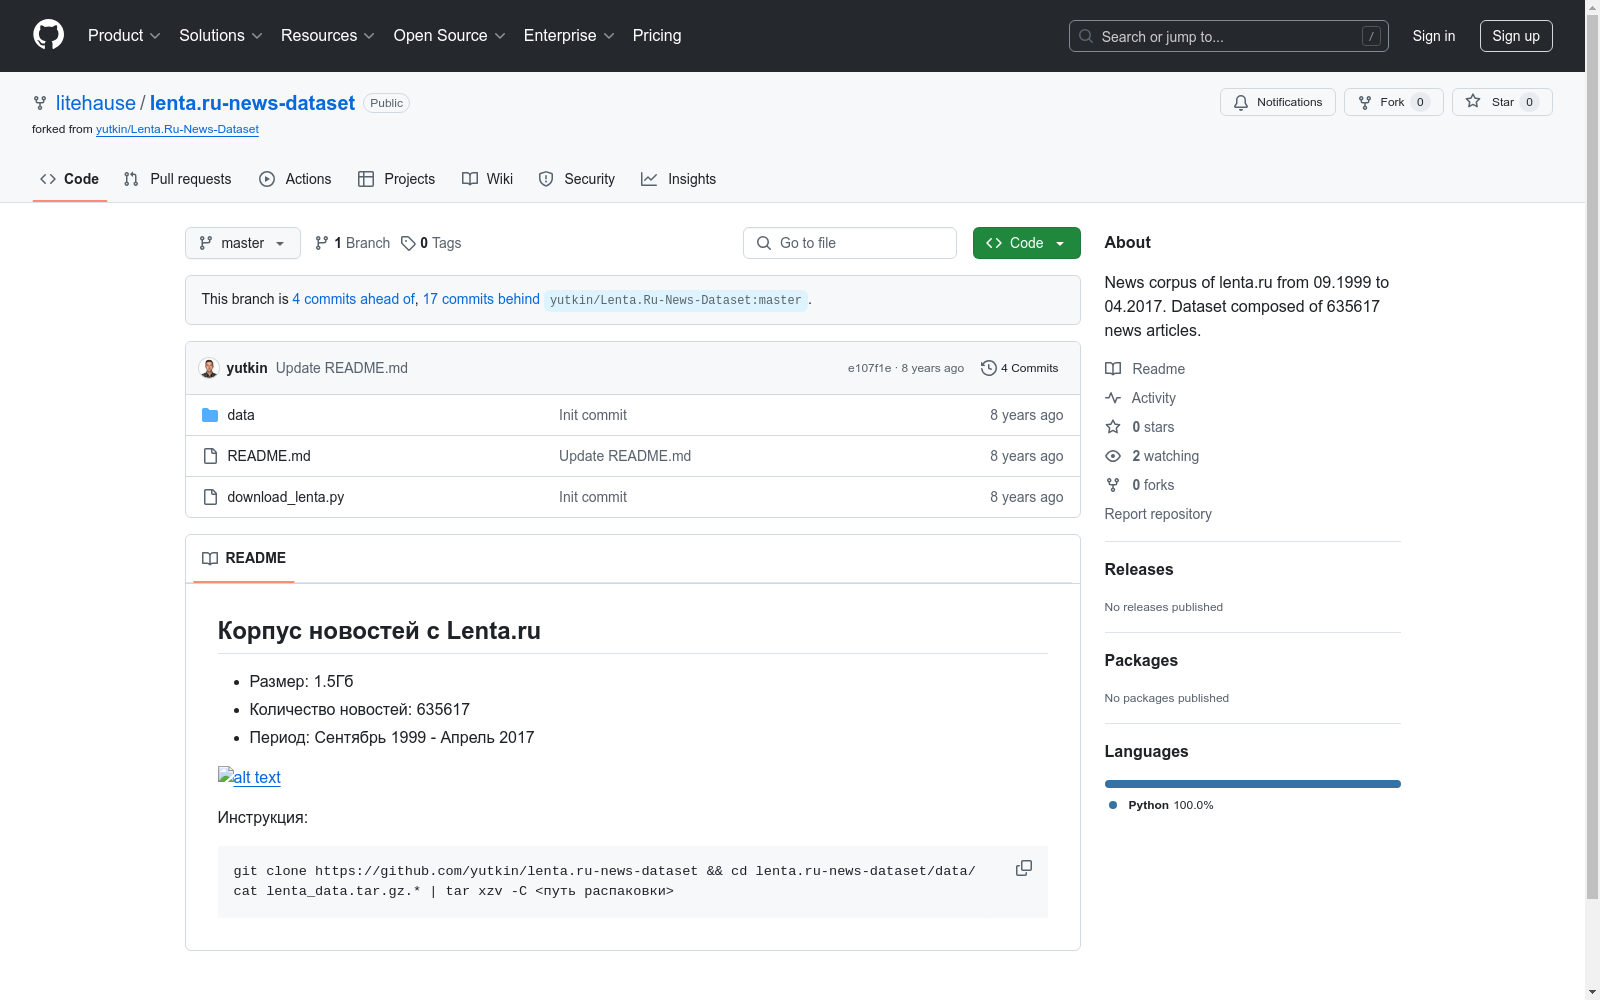View the 1 Branch list
Image resolution: width=1600 pixels, height=1000 pixels.
tap(352, 243)
